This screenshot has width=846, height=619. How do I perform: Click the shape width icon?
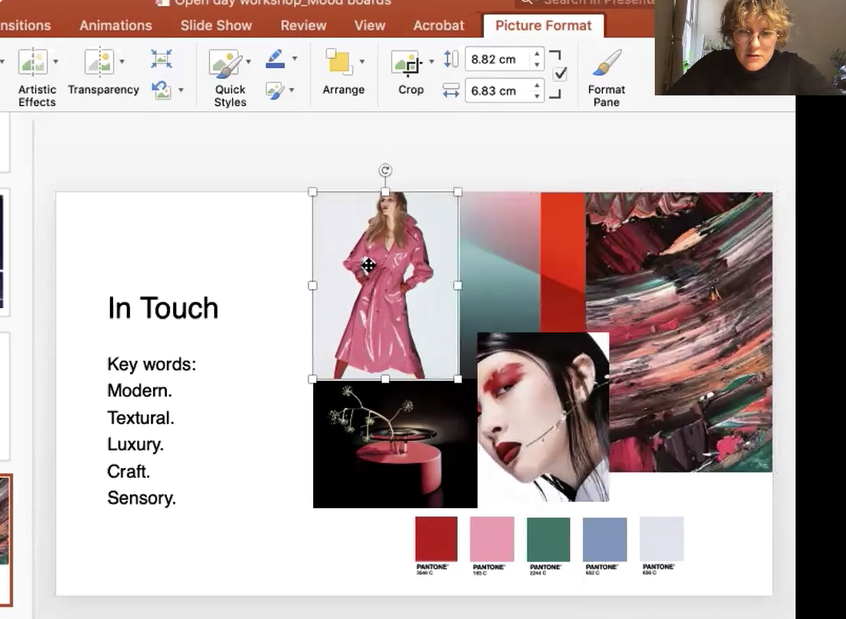tap(451, 90)
